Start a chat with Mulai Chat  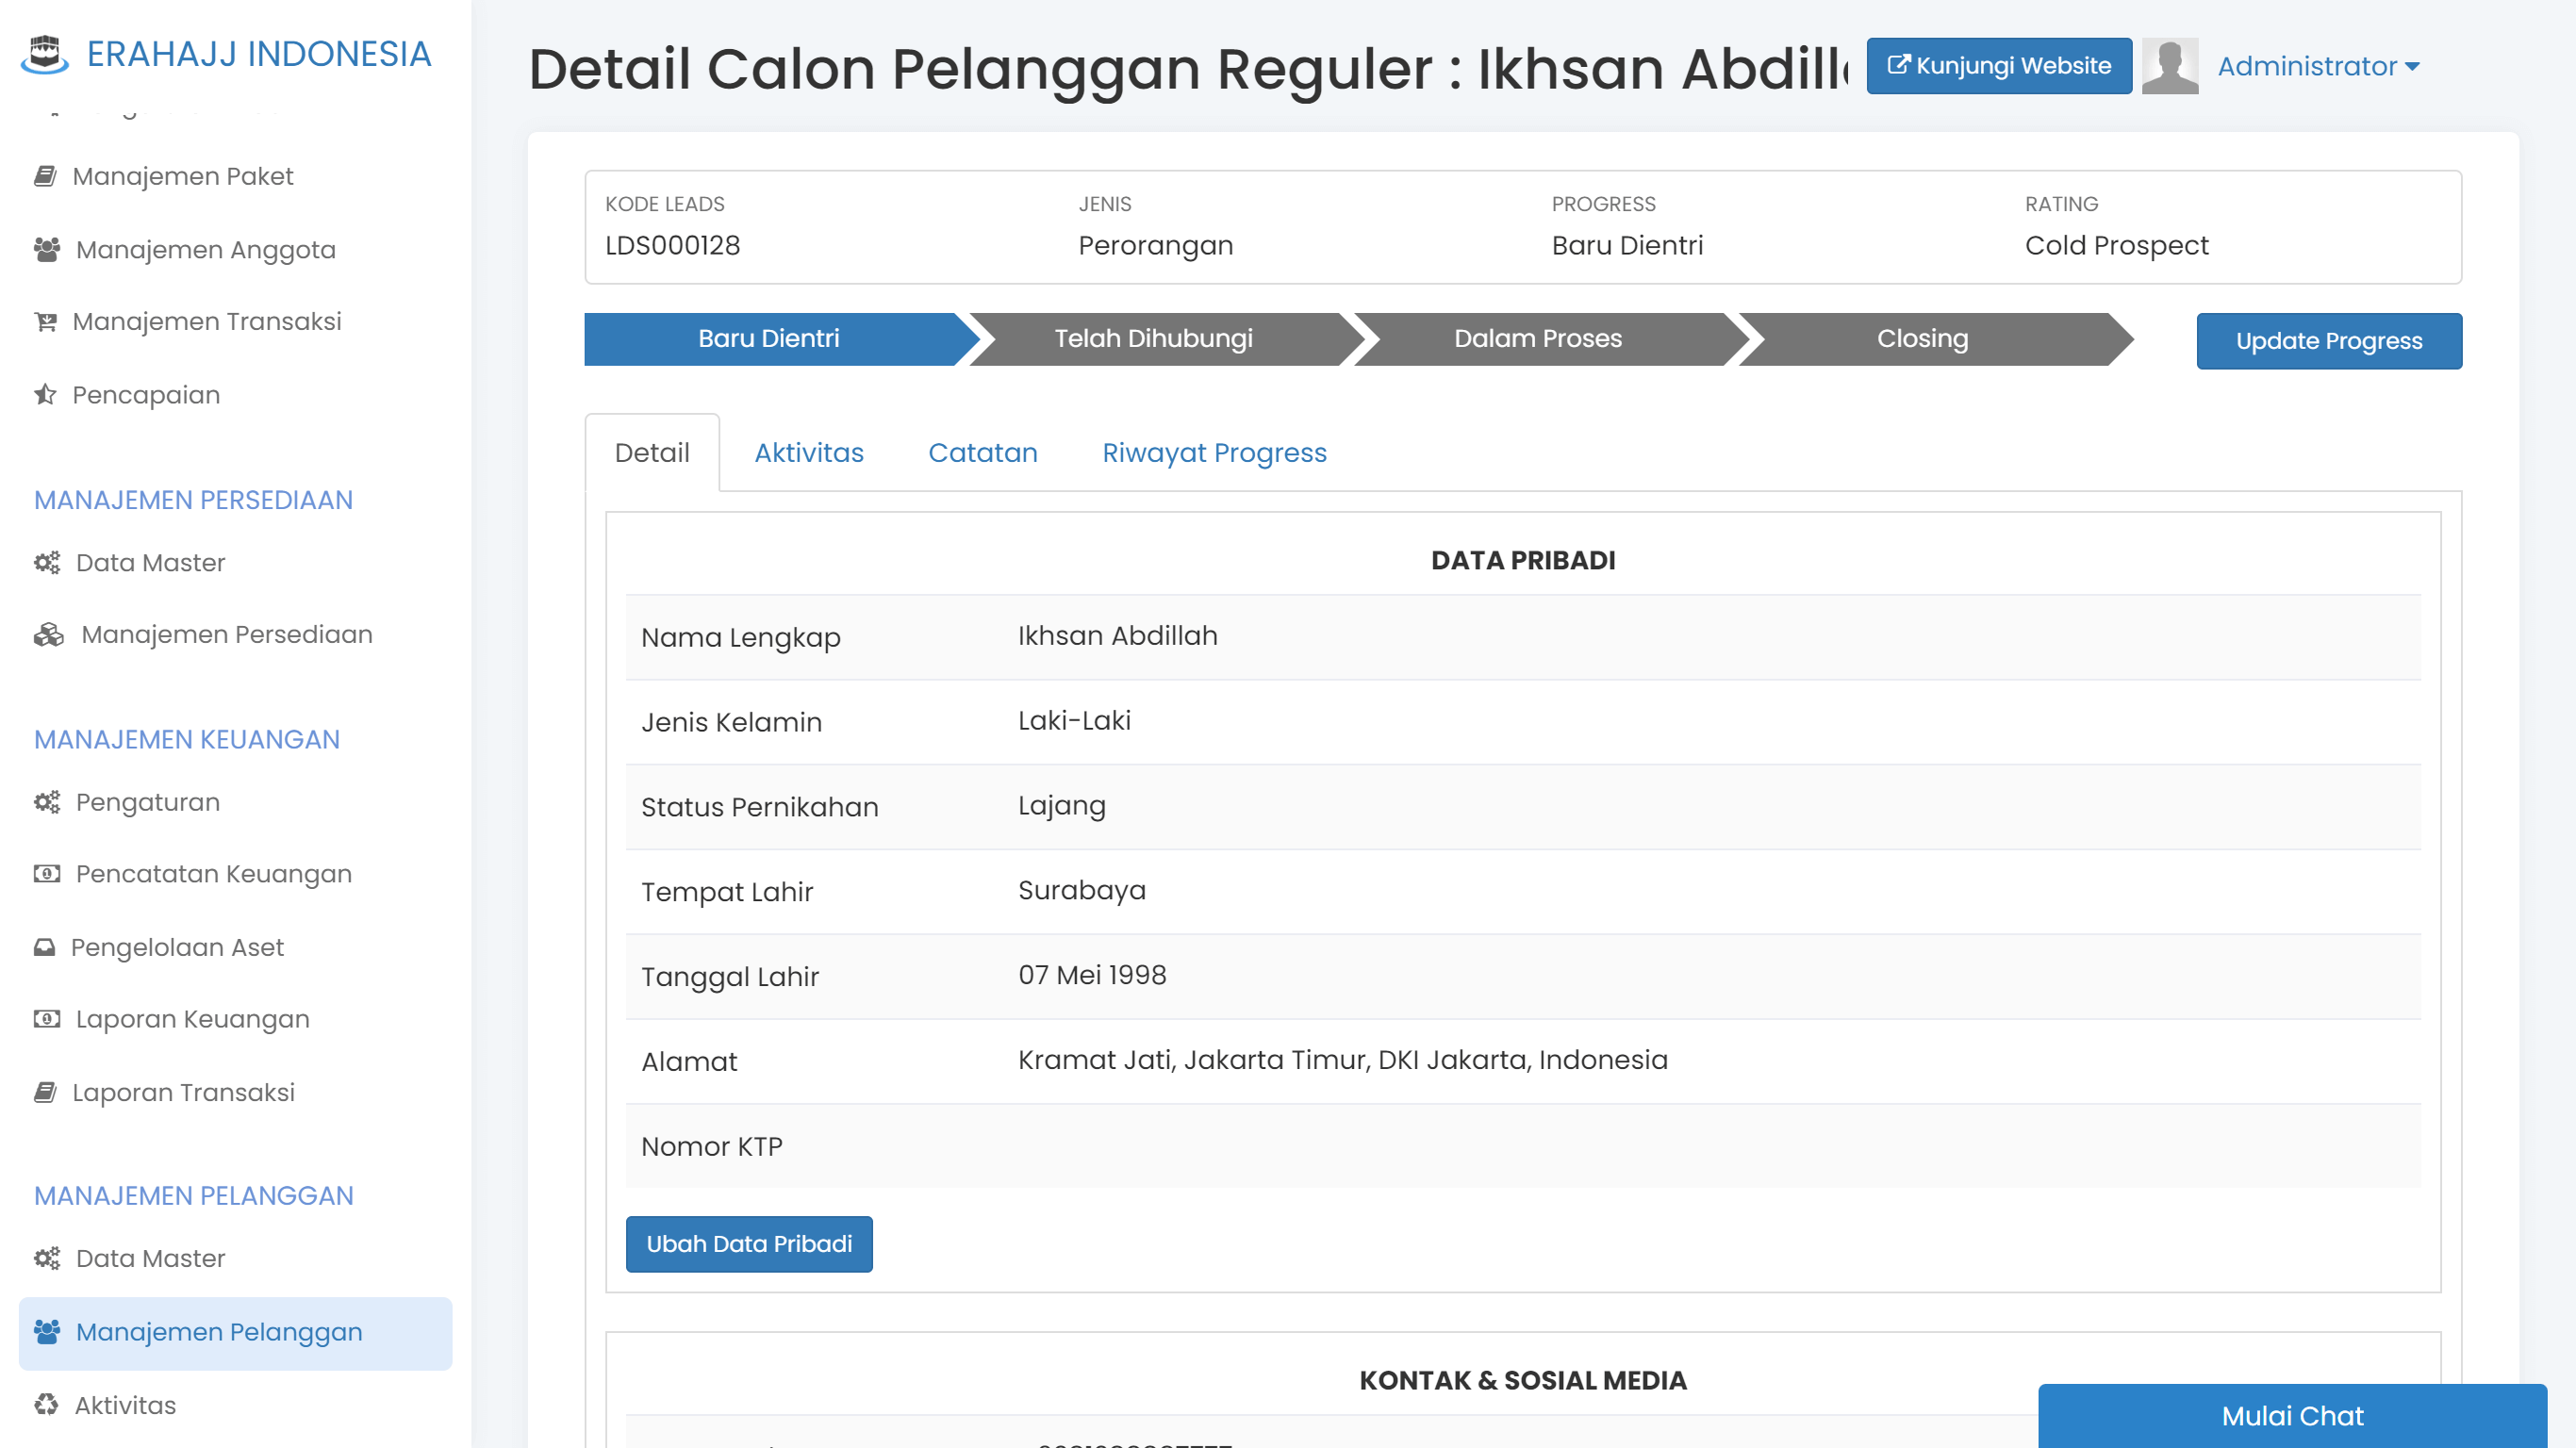click(2293, 1416)
